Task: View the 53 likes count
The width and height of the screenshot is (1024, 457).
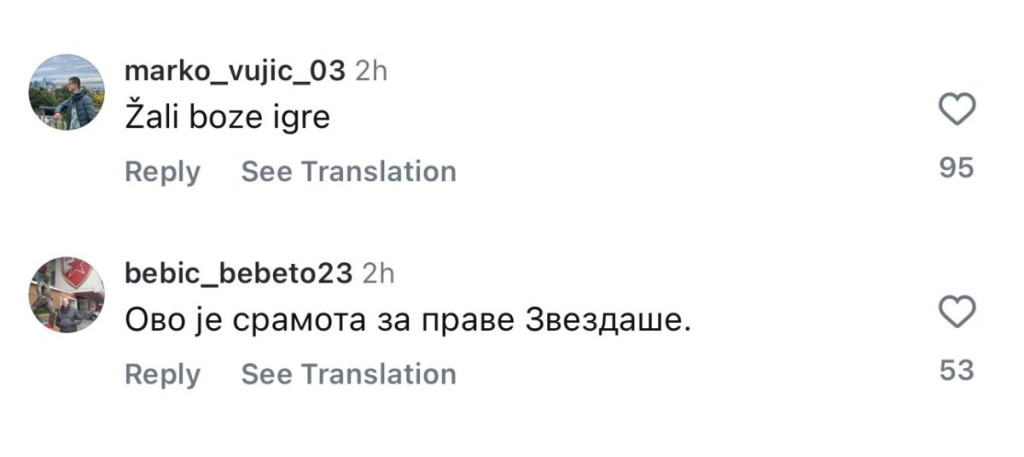Action: coord(957,371)
